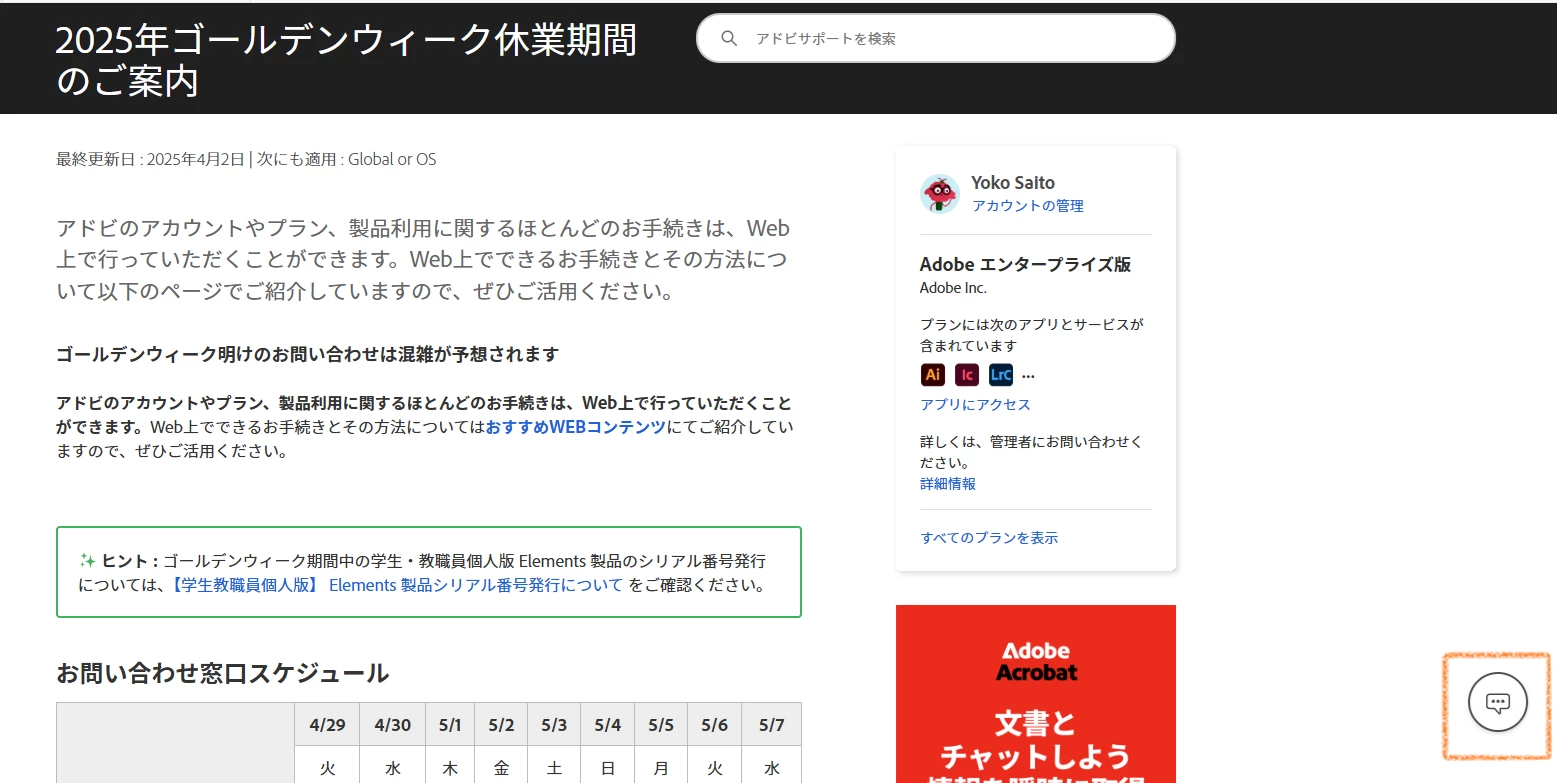Click the お問い合わせ窓口スケジュール heading
Image resolution: width=1557 pixels, height=783 pixels.
pyautogui.click(x=222, y=673)
